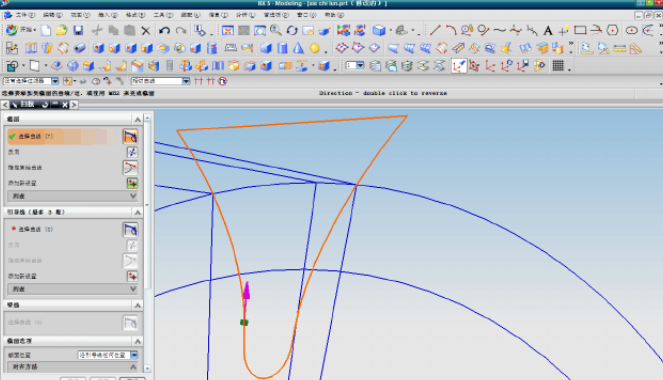Select the yellow sphere primitive icon

click(x=315, y=48)
